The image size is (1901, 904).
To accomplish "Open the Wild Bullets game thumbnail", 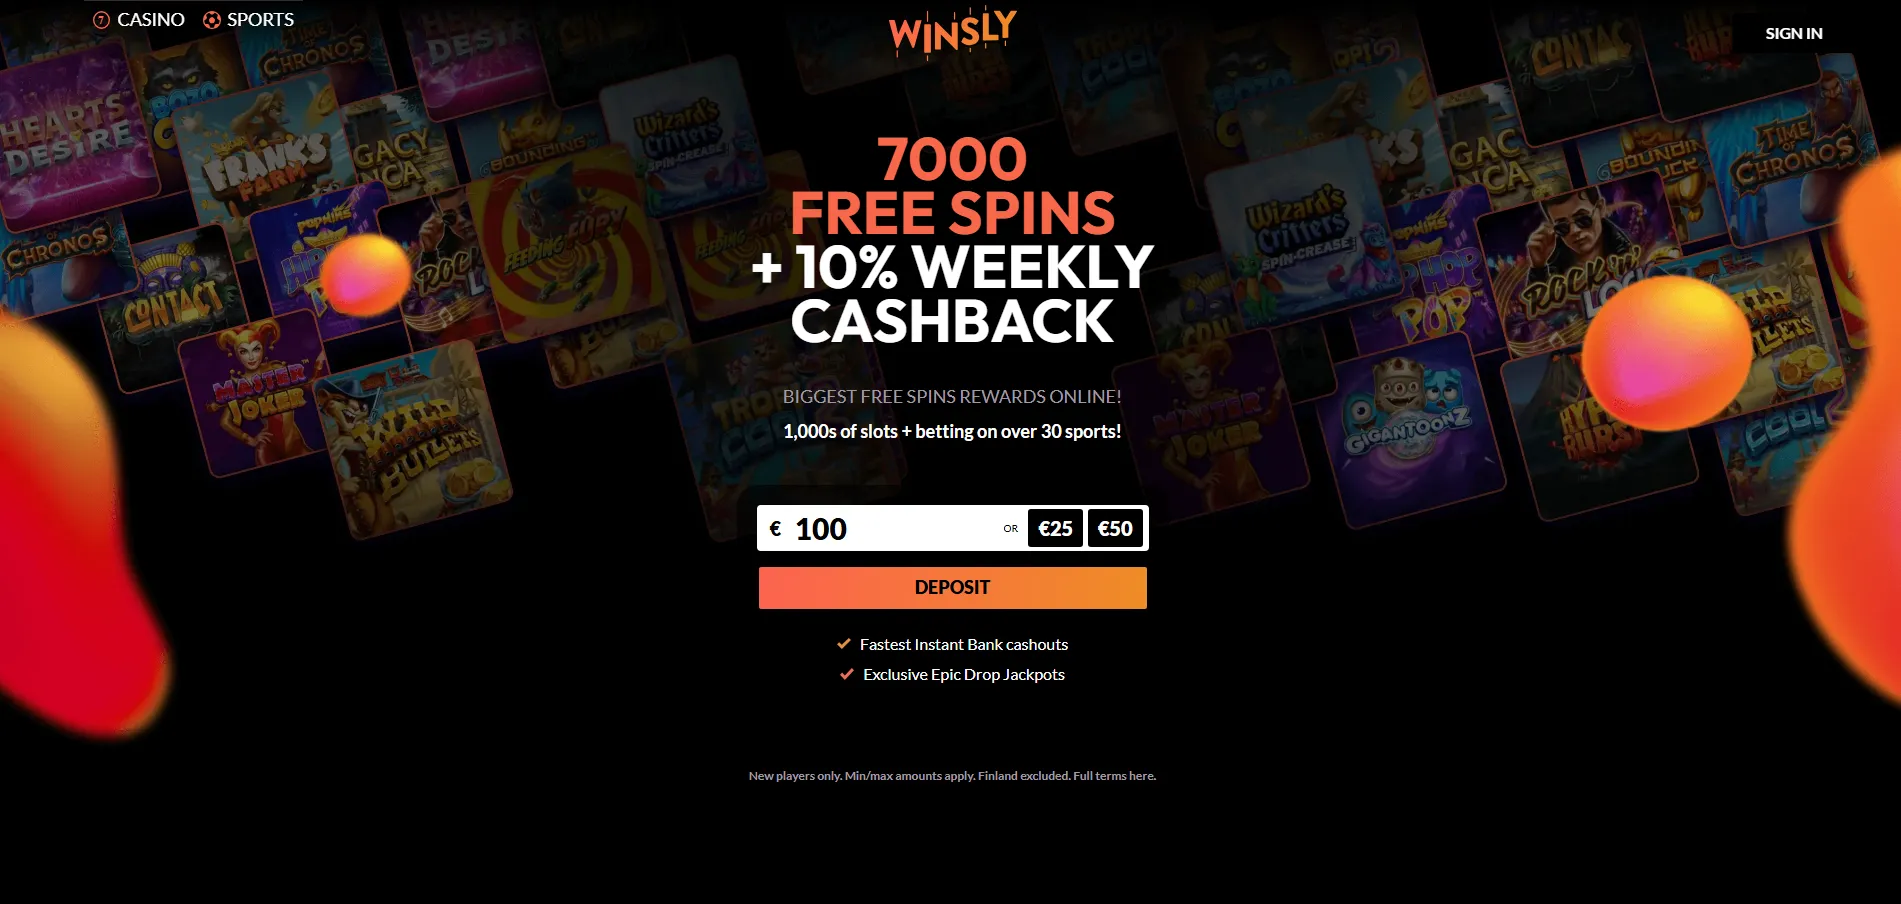I will coord(413,438).
